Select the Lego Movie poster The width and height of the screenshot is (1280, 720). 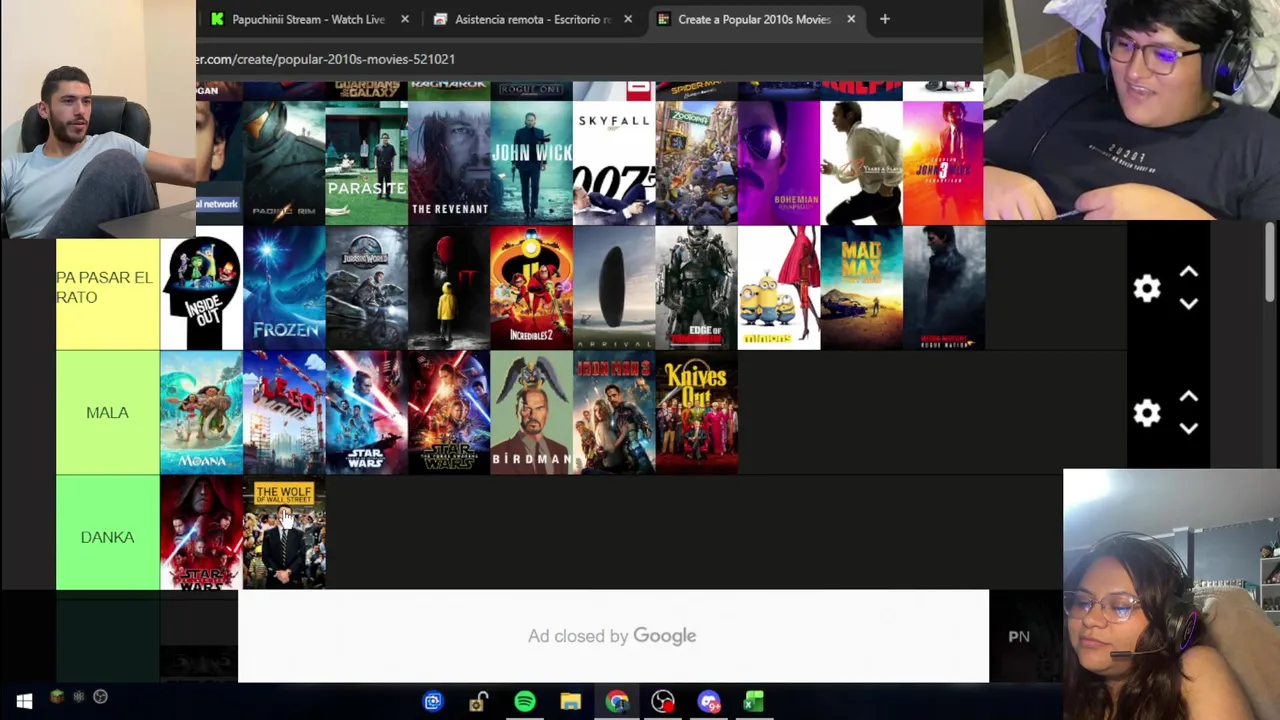284,412
